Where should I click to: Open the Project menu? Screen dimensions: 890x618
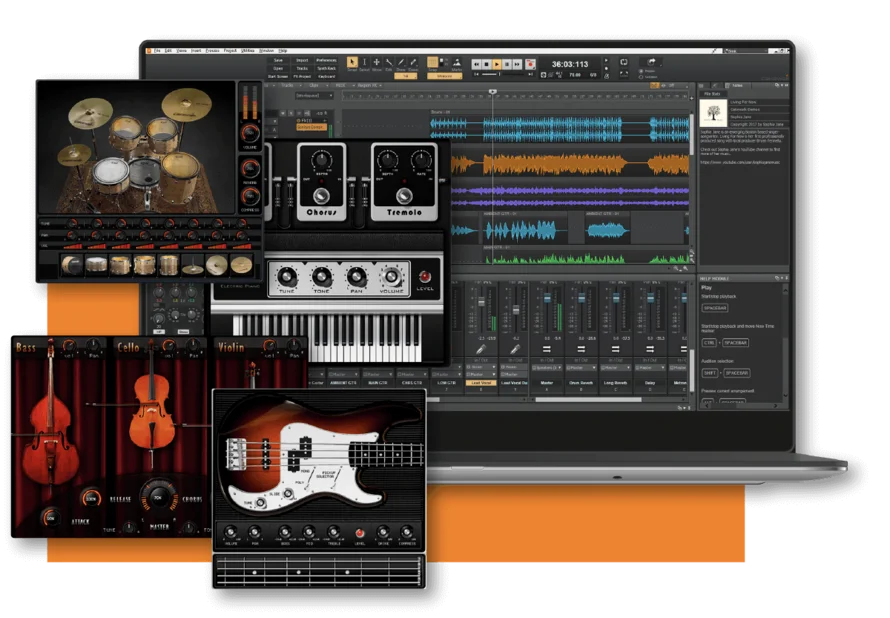point(229,50)
